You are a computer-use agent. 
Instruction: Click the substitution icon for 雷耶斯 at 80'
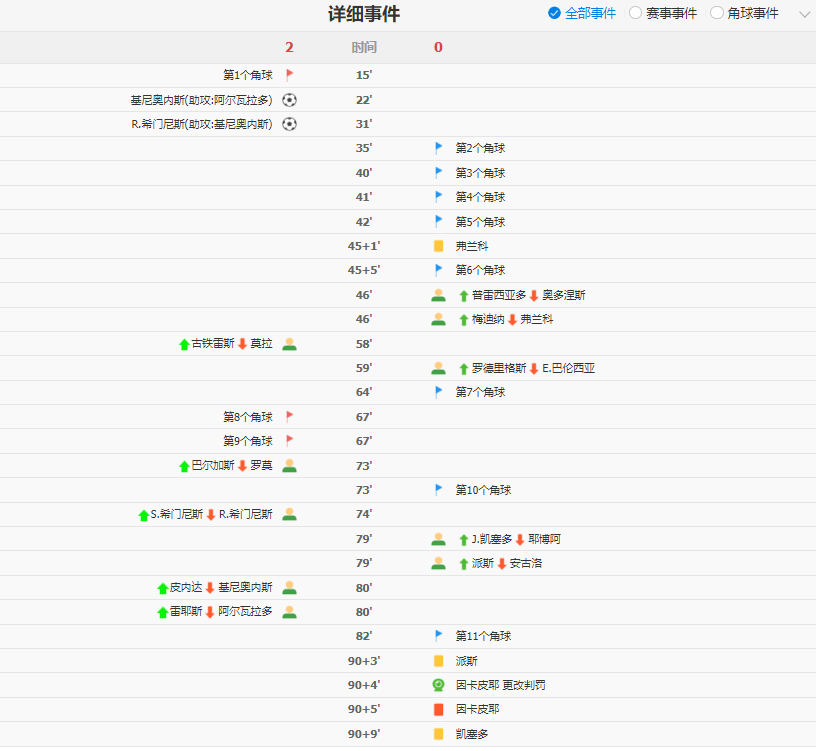pos(289,612)
